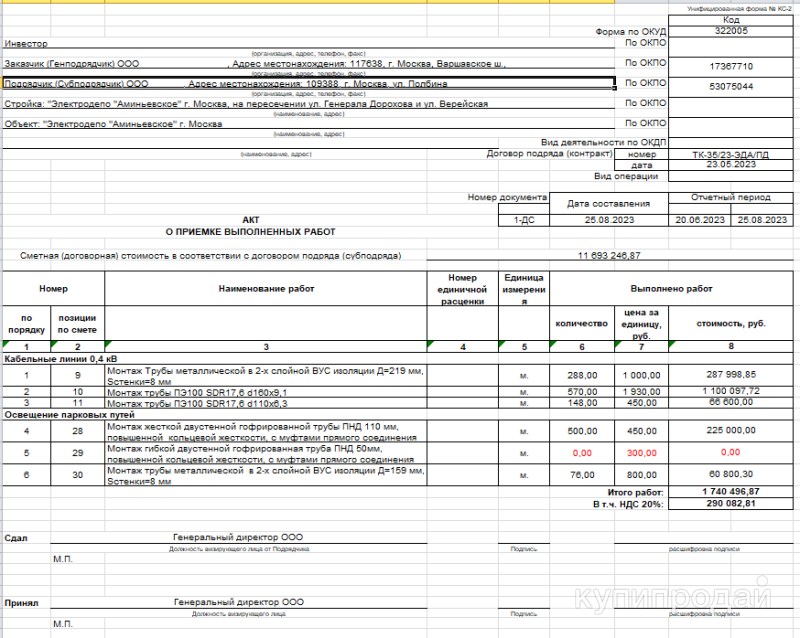800x638 pixels.
Task: Select the 'Освещение парковых путей' section row
Action: (x=68, y=413)
